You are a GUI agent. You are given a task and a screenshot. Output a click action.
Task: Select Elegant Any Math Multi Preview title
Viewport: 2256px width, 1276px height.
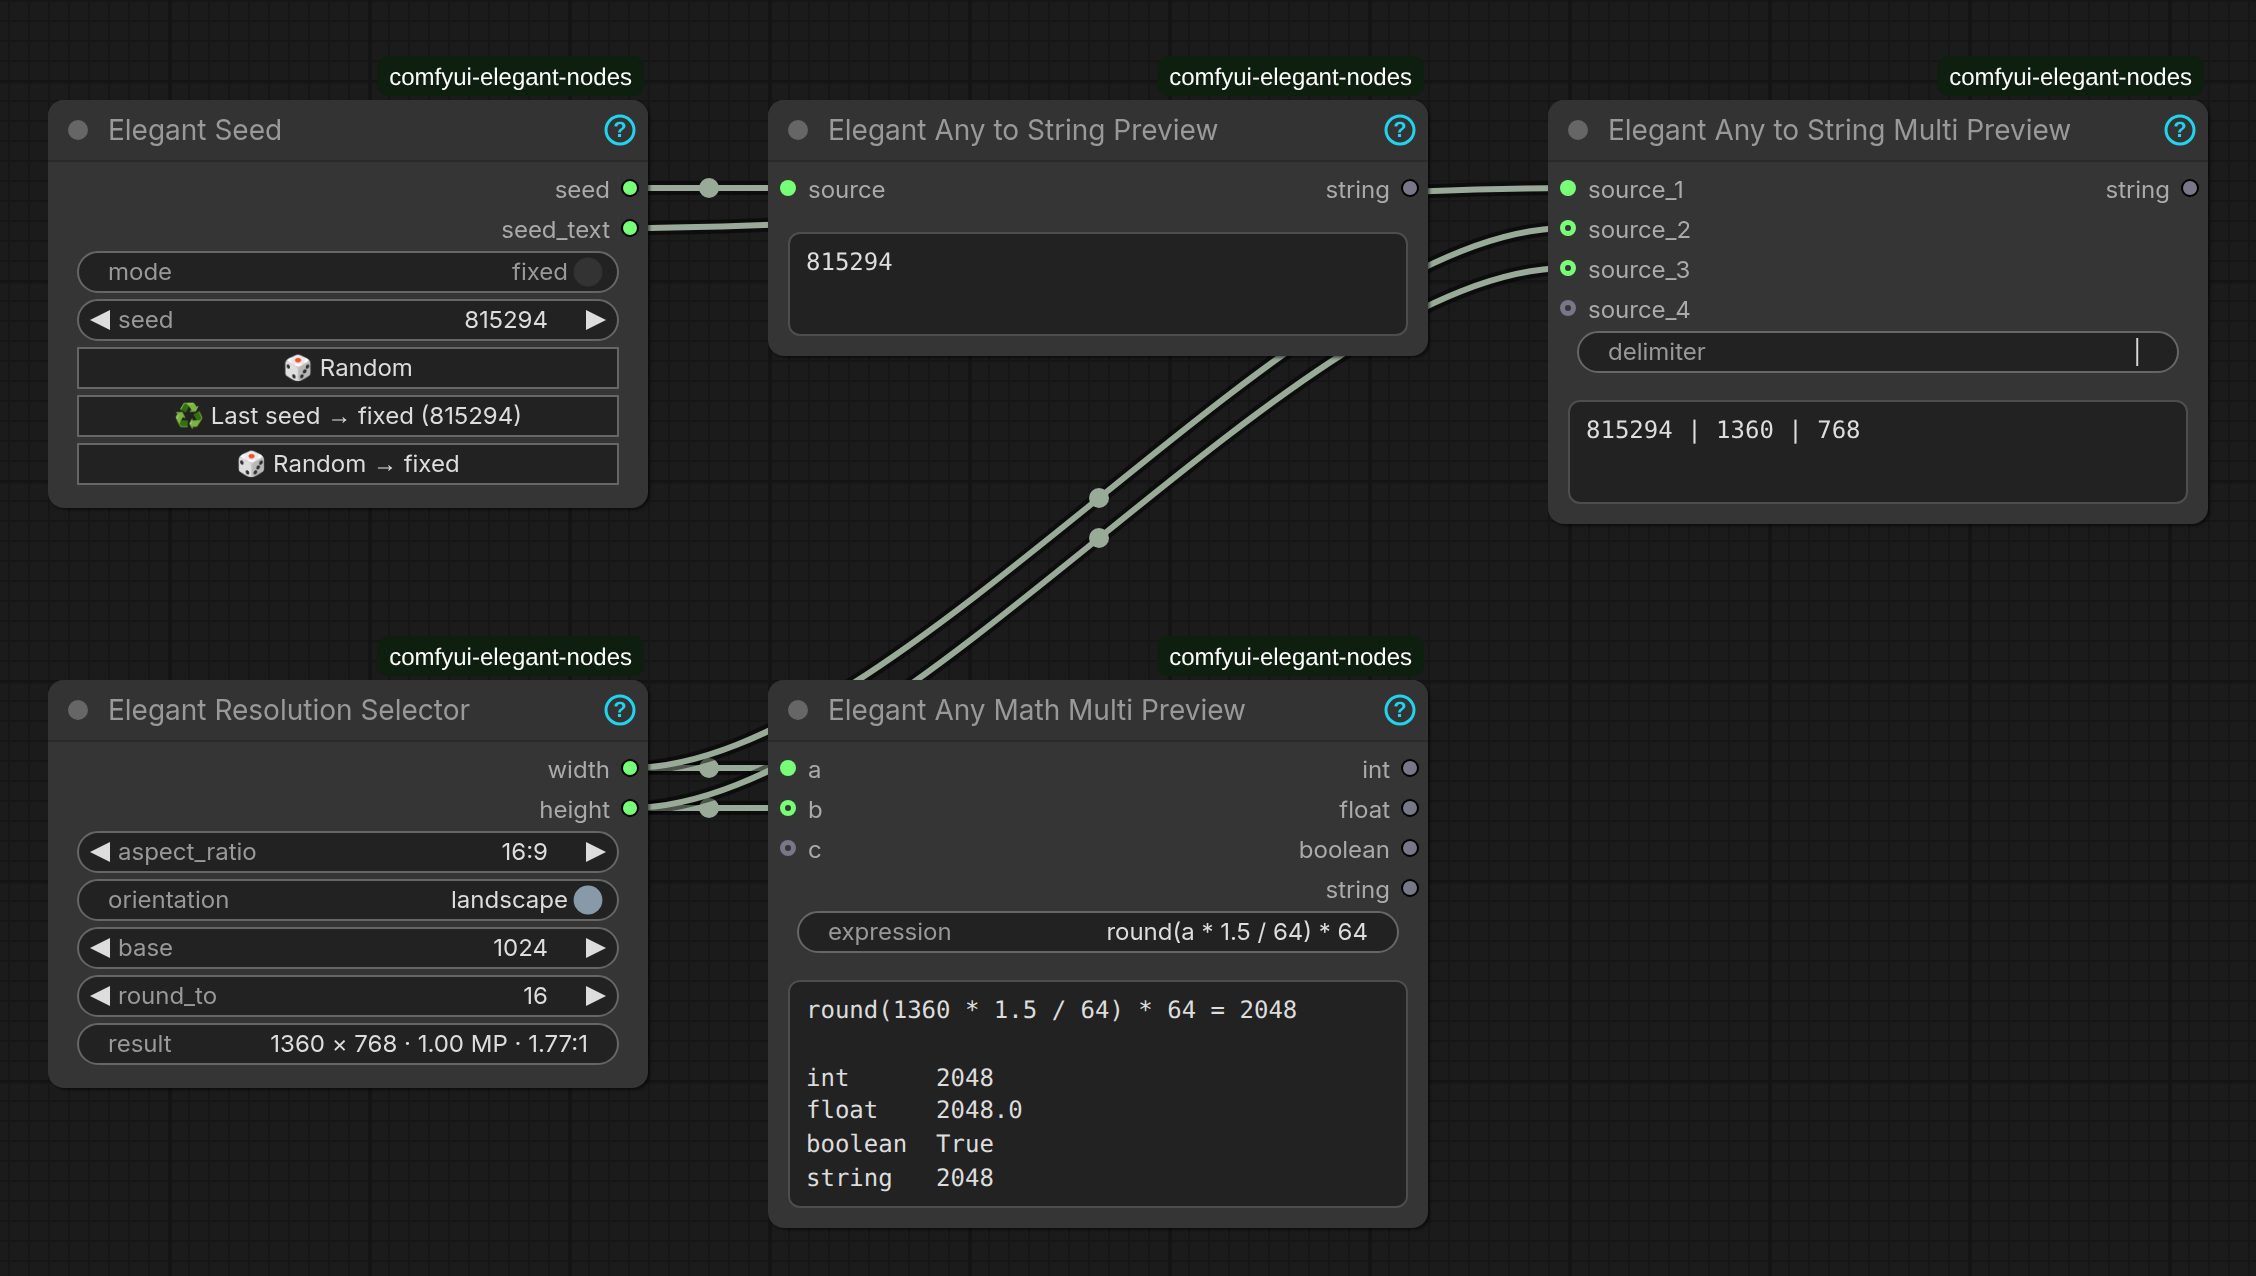point(1036,710)
